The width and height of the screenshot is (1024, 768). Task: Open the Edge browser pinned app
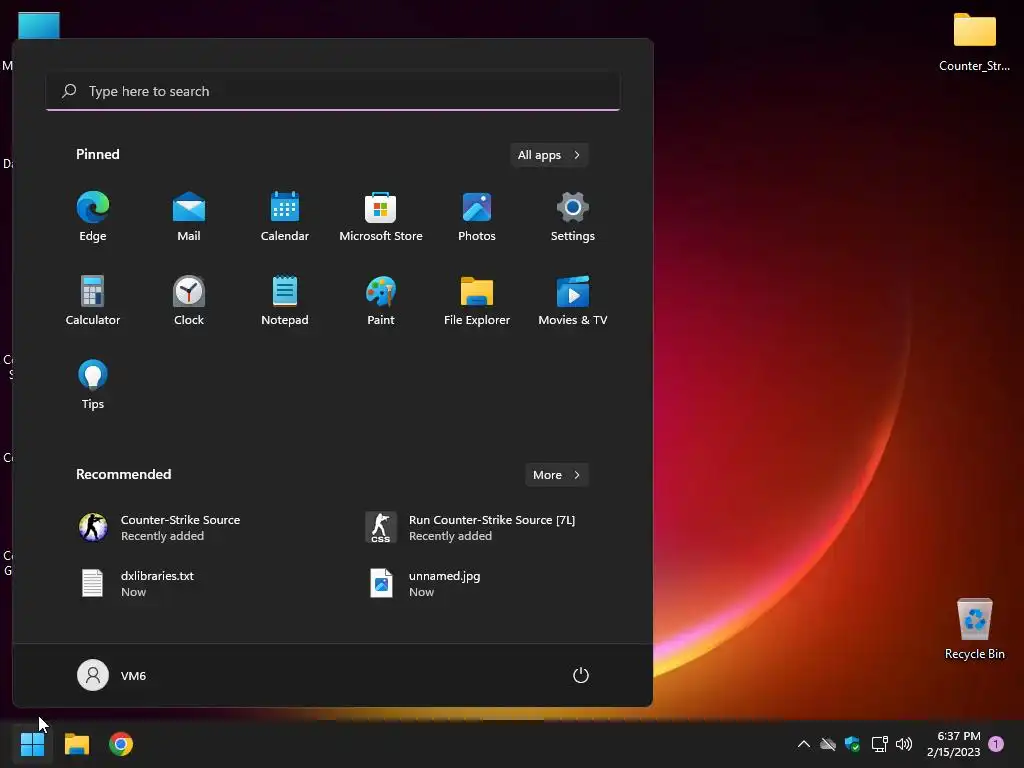click(93, 217)
